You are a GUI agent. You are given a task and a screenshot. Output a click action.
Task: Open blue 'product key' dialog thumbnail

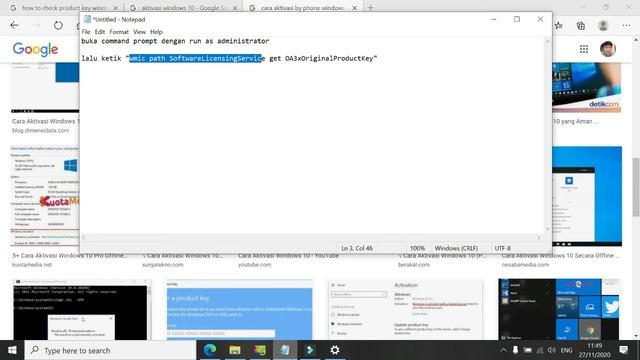tap(240, 309)
